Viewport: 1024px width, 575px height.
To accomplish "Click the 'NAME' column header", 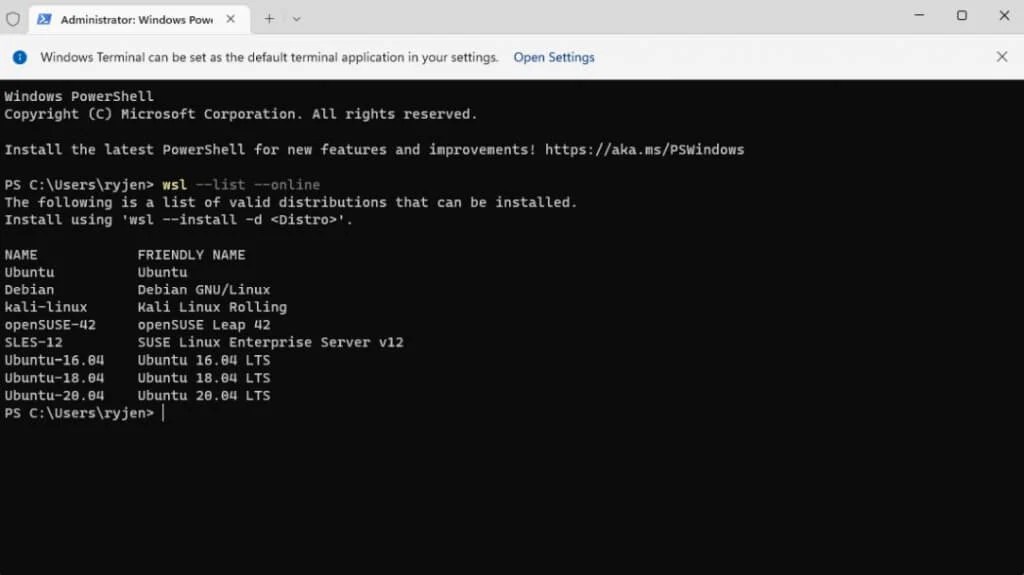I will coord(21,255).
